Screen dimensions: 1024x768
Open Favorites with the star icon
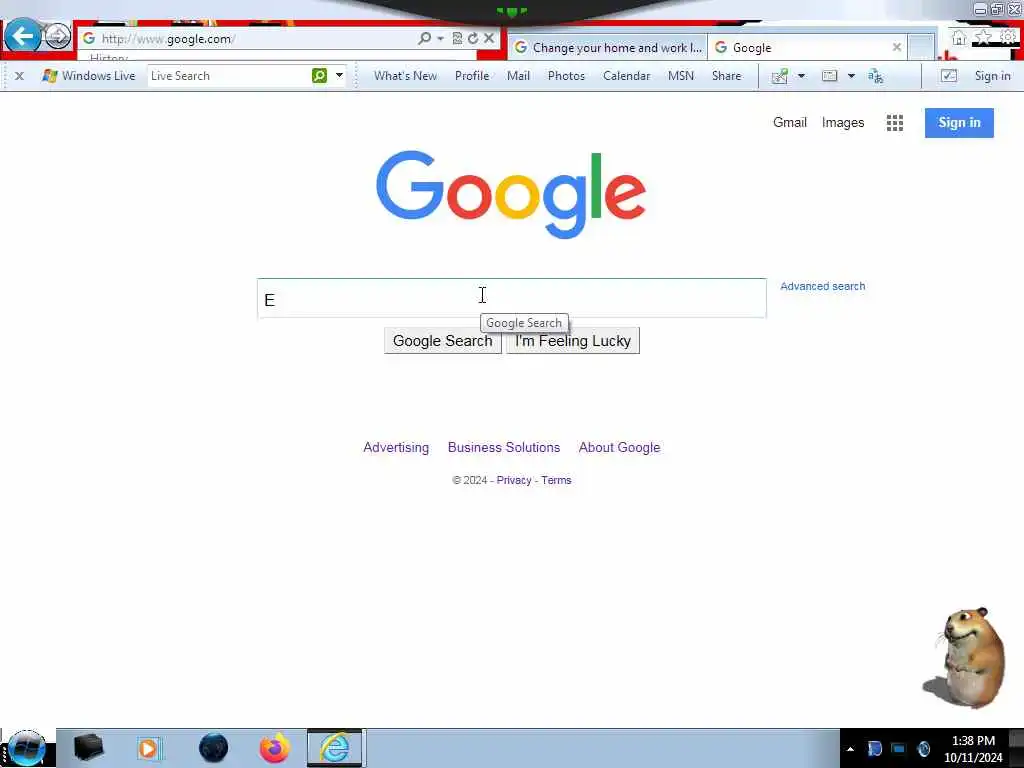pyautogui.click(x=983, y=38)
